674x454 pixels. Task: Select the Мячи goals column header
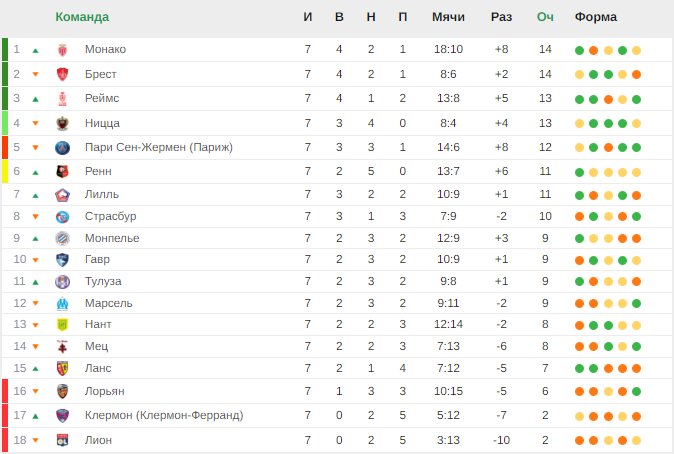(448, 17)
